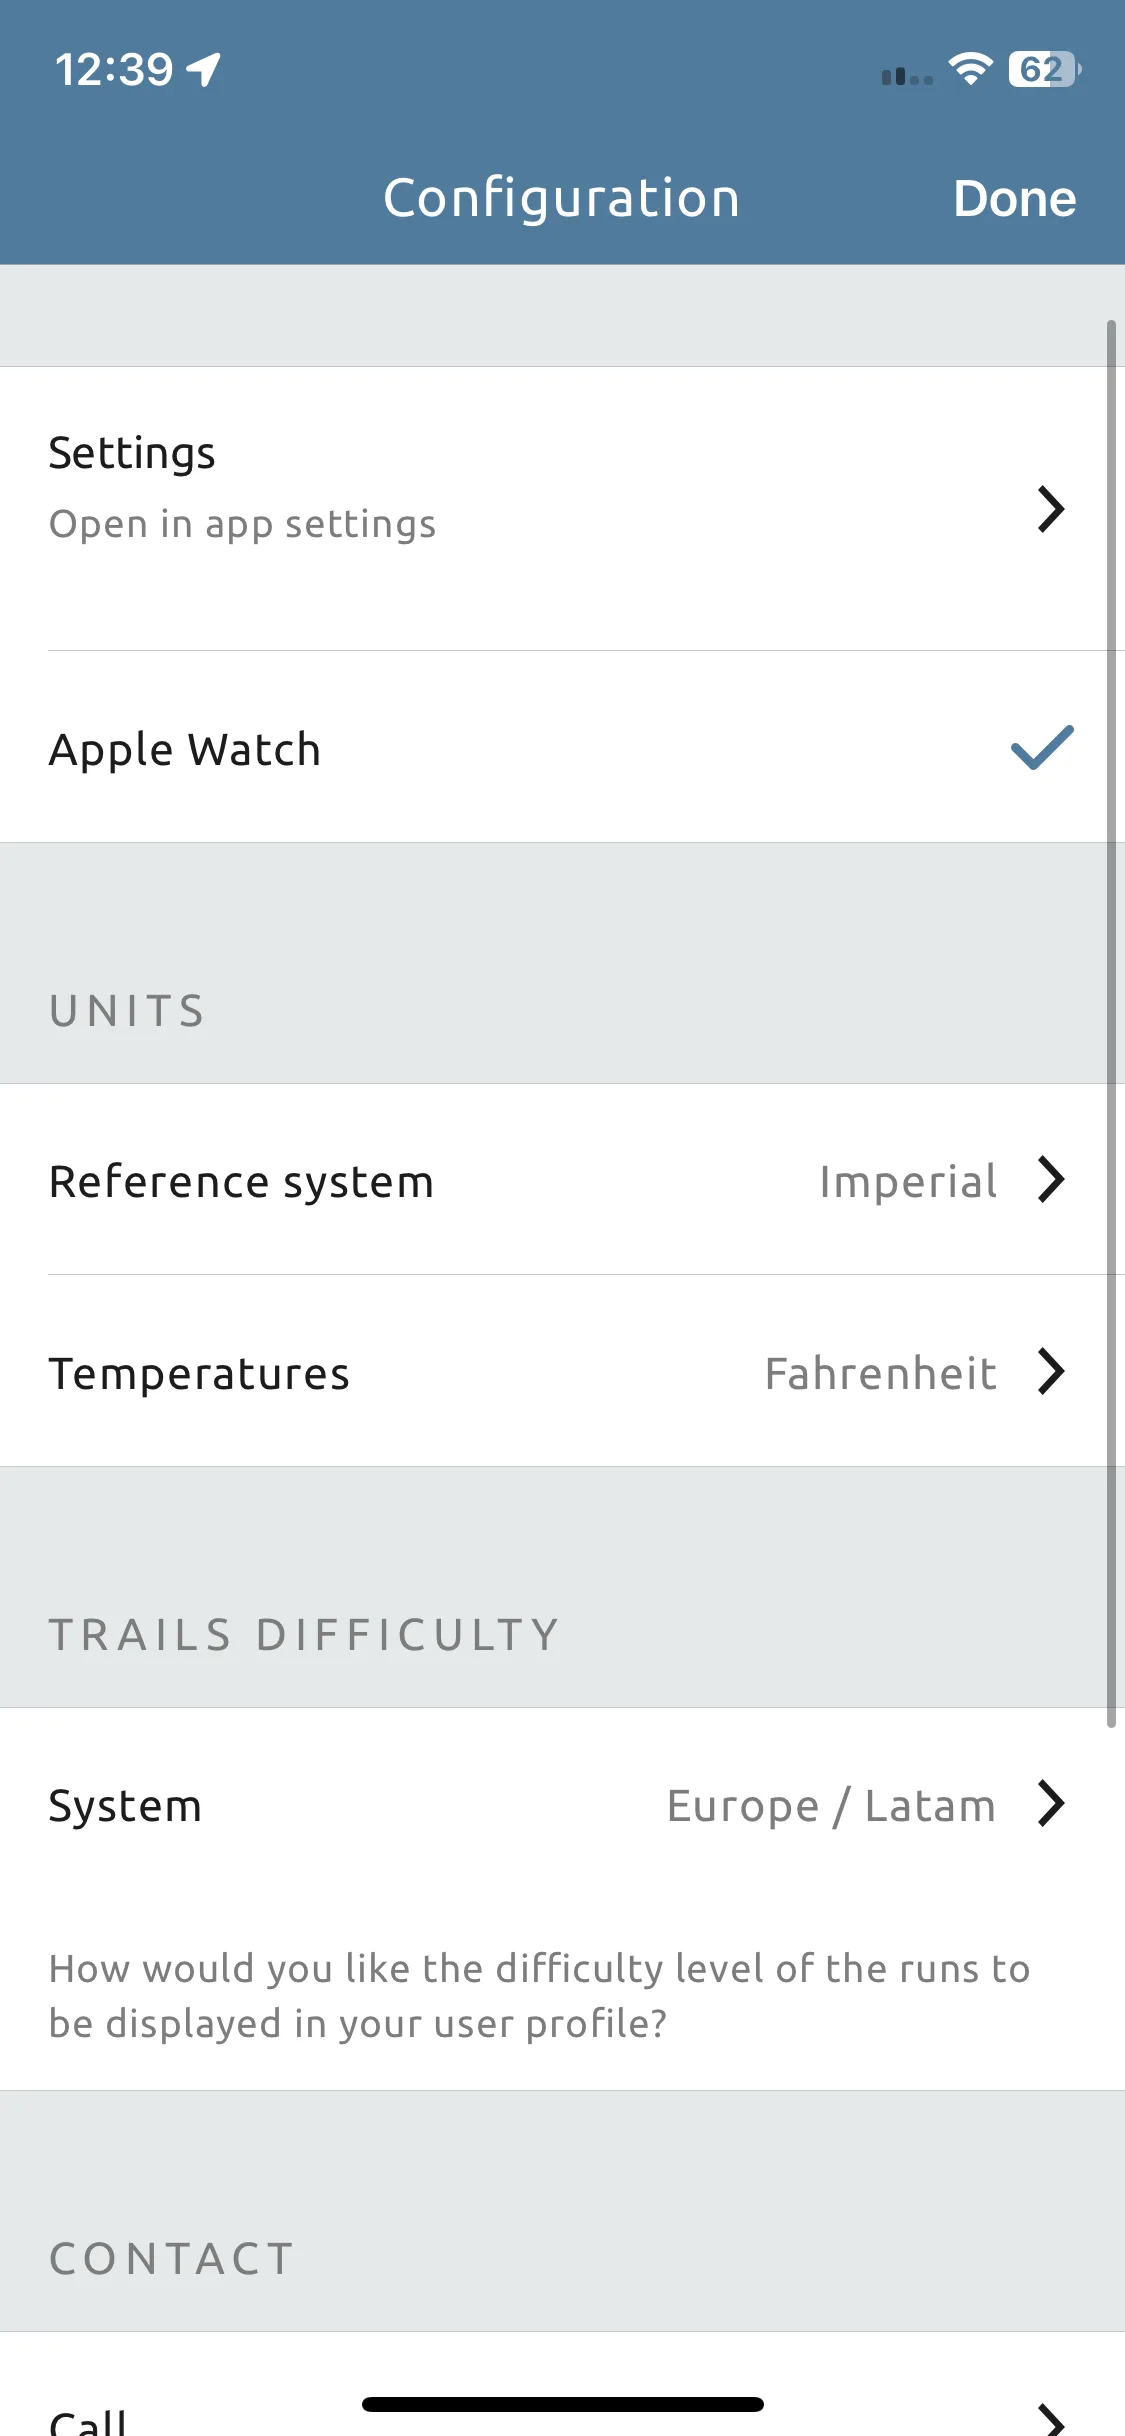Toggle the Apple Watch checkmark
The image size is (1125, 2436).
click(x=1042, y=748)
